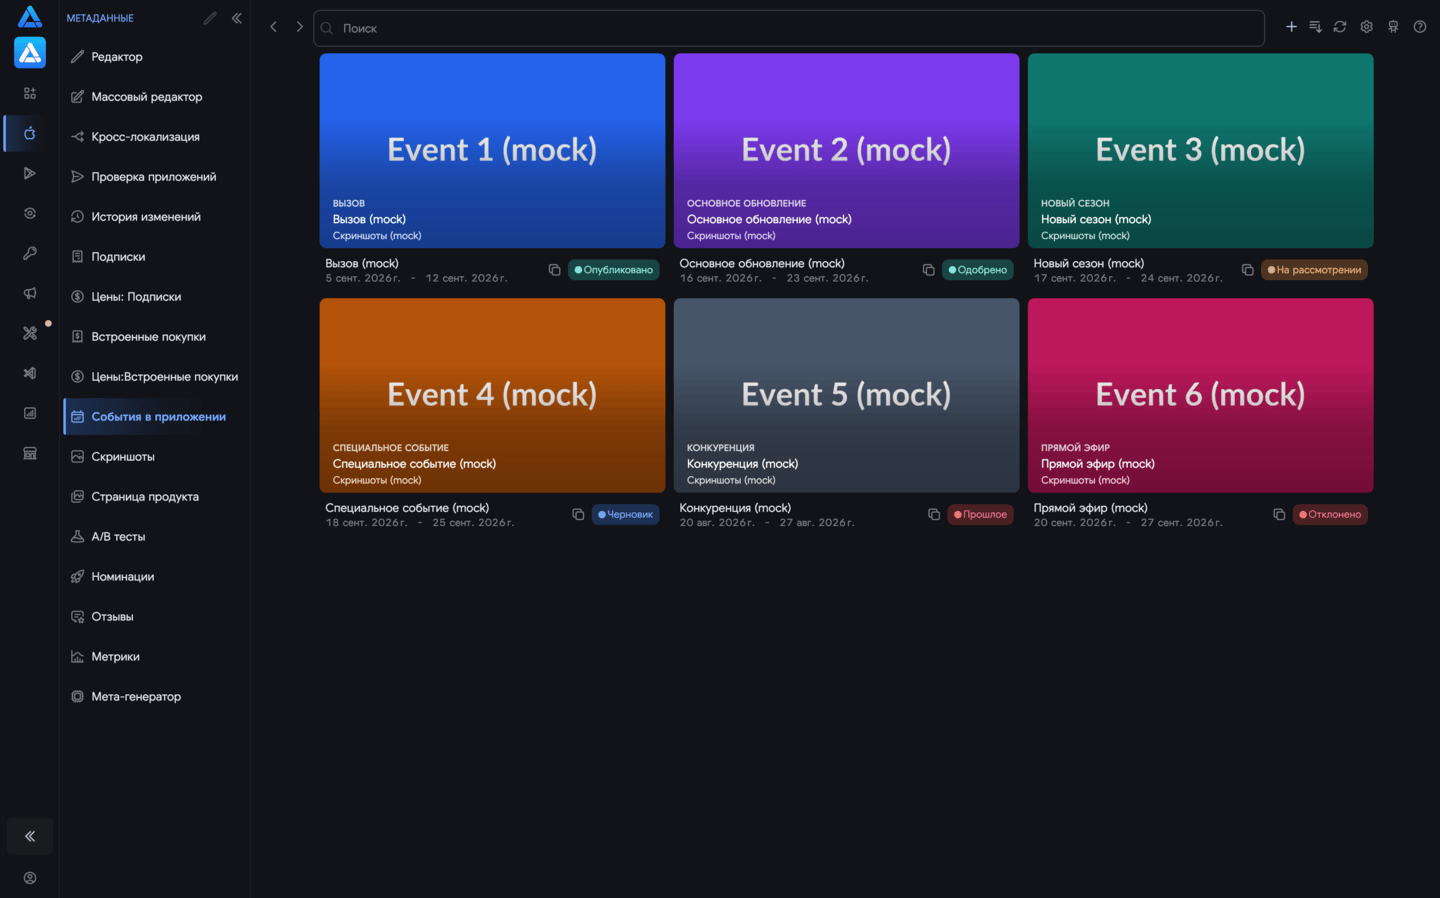Open Встроенные покупки section
Image resolution: width=1440 pixels, height=898 pixels.
tap(155, 337)
